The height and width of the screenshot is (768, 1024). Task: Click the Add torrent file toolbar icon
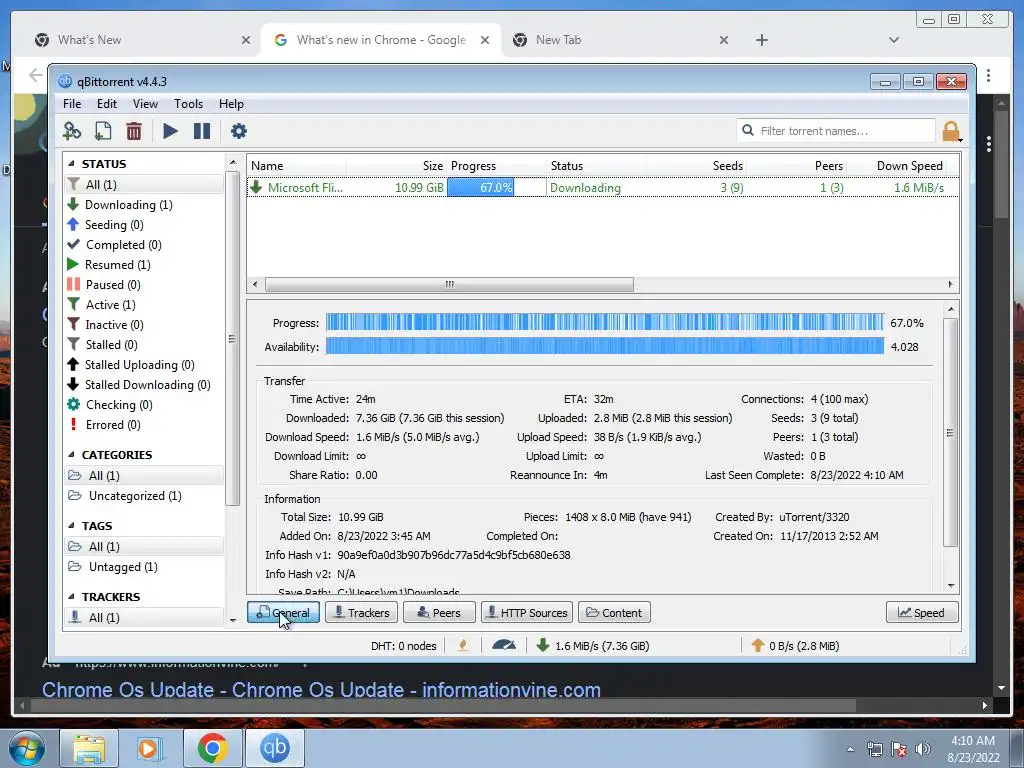click(x=103, y=131)
